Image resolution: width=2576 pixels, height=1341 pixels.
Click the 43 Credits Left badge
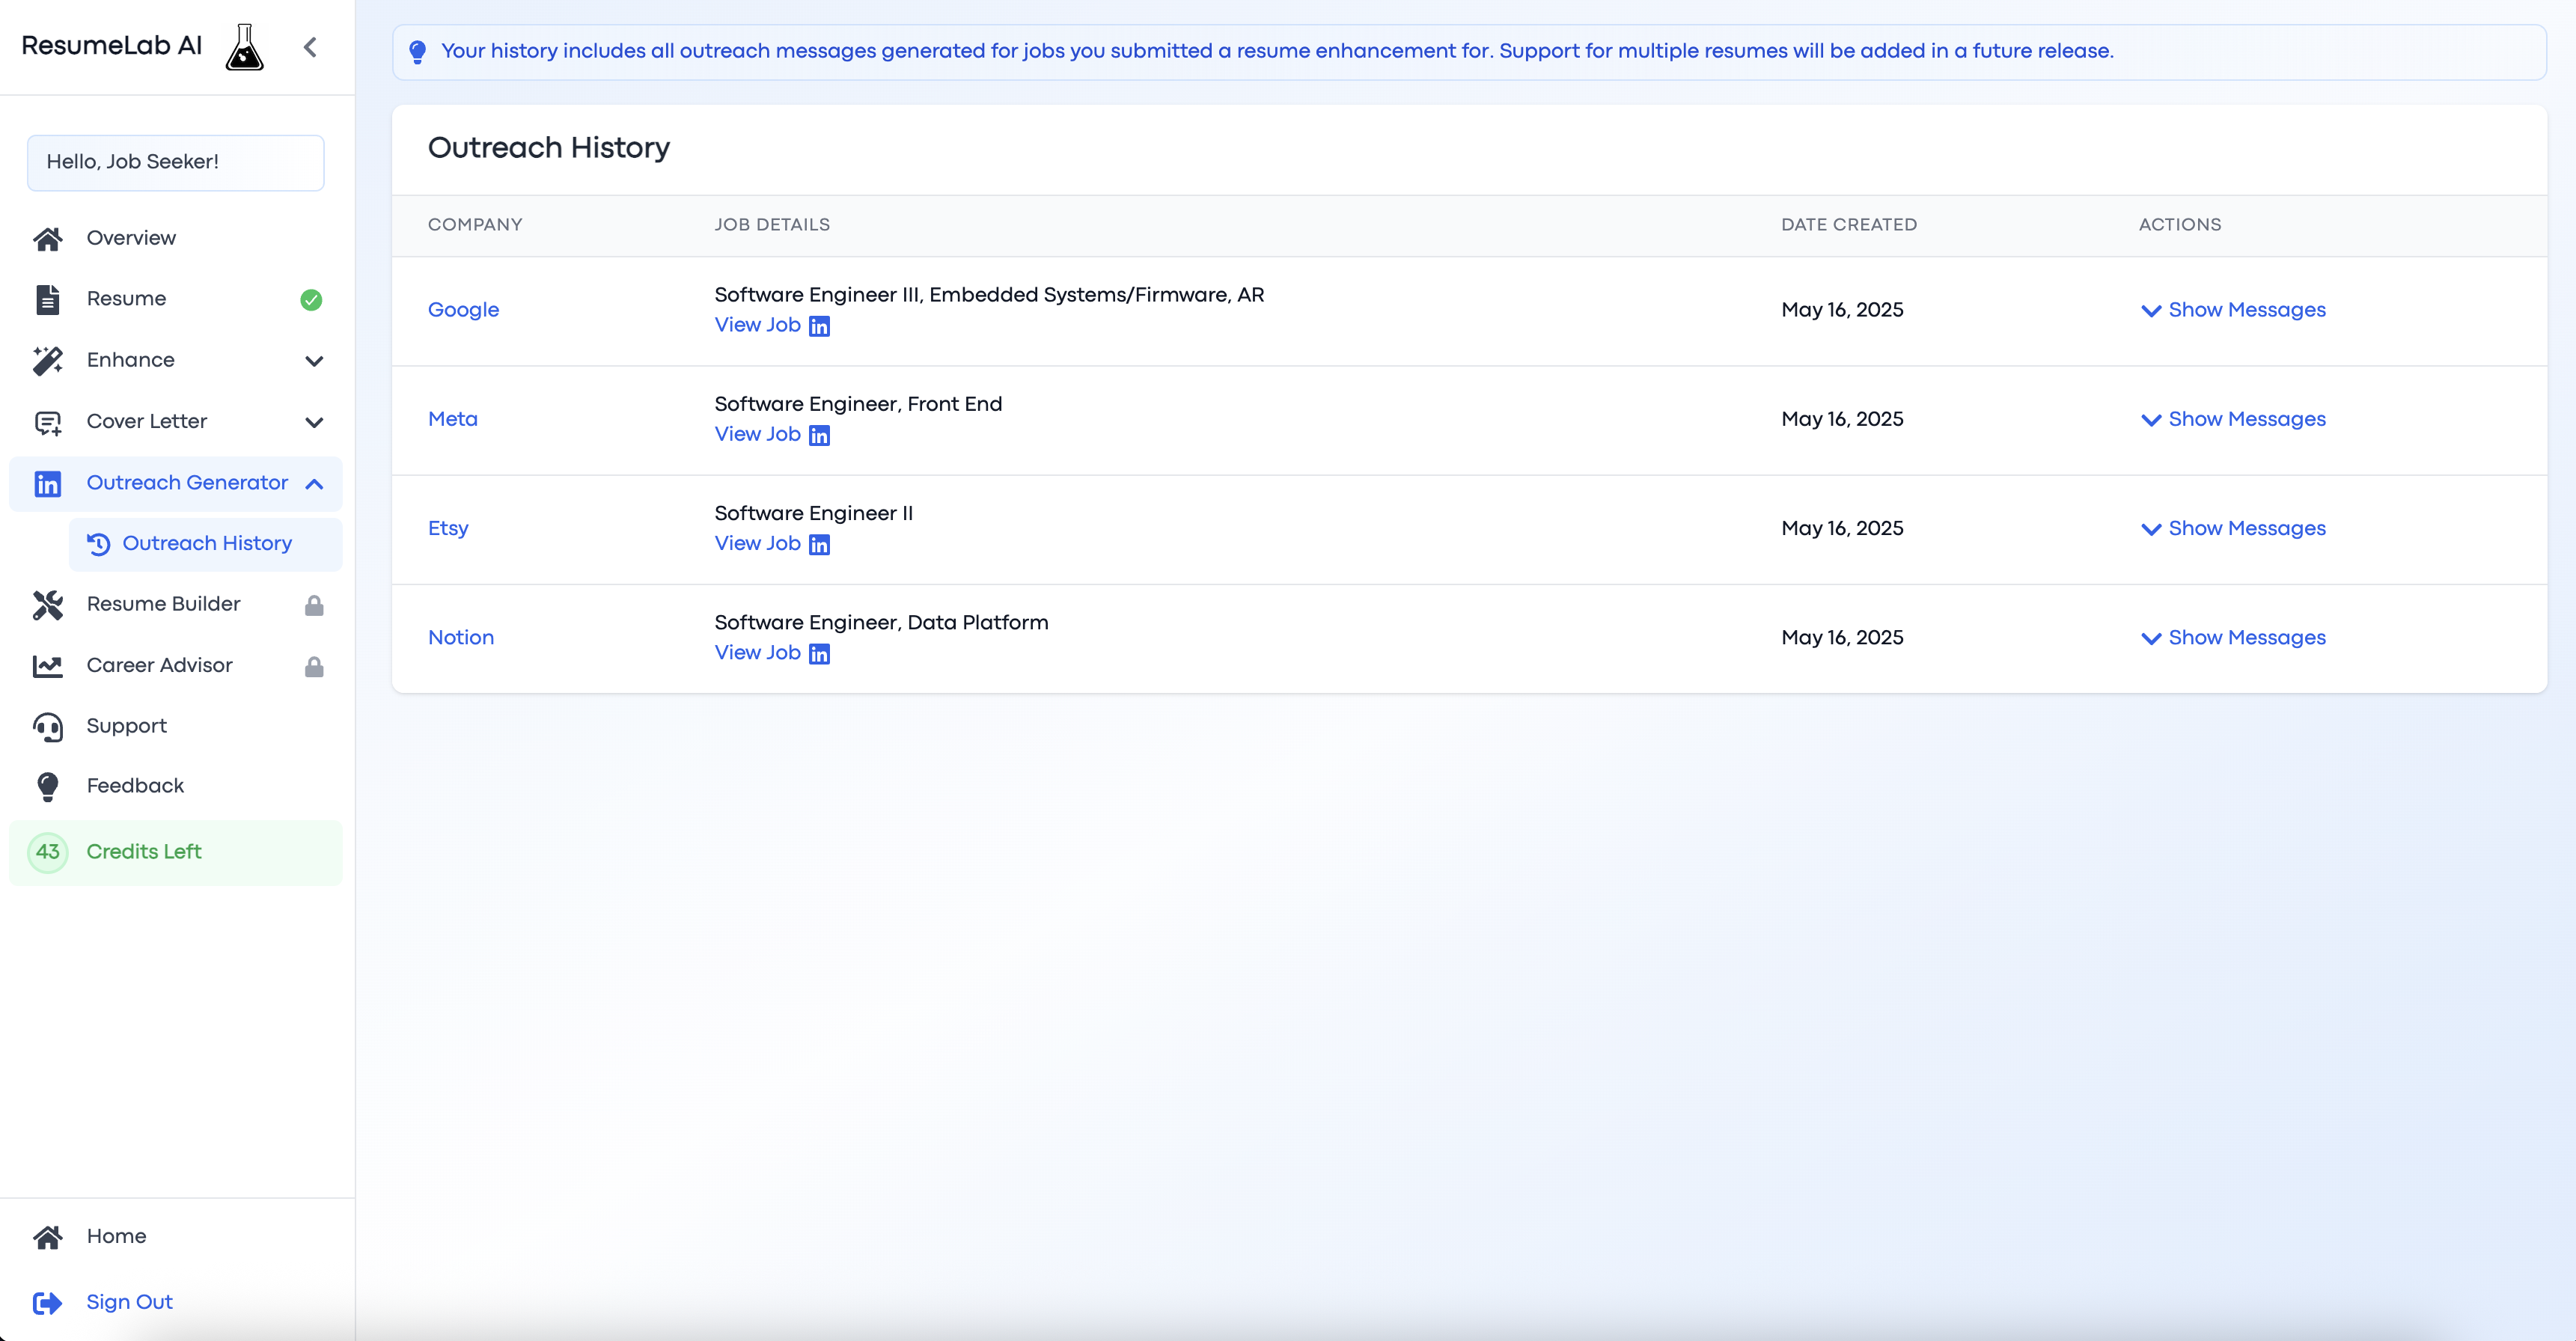(x=47, y=852)
